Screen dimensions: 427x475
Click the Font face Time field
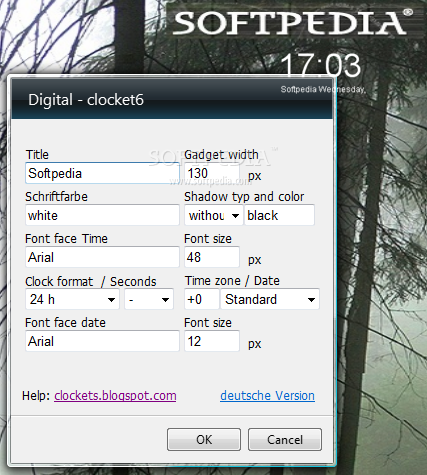(102, 257)
